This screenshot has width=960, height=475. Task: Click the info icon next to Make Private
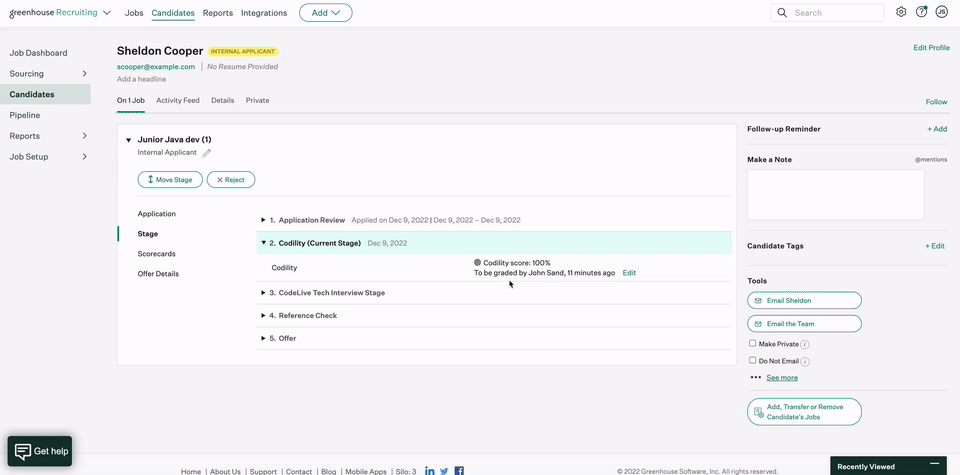[x=805, y=345]
